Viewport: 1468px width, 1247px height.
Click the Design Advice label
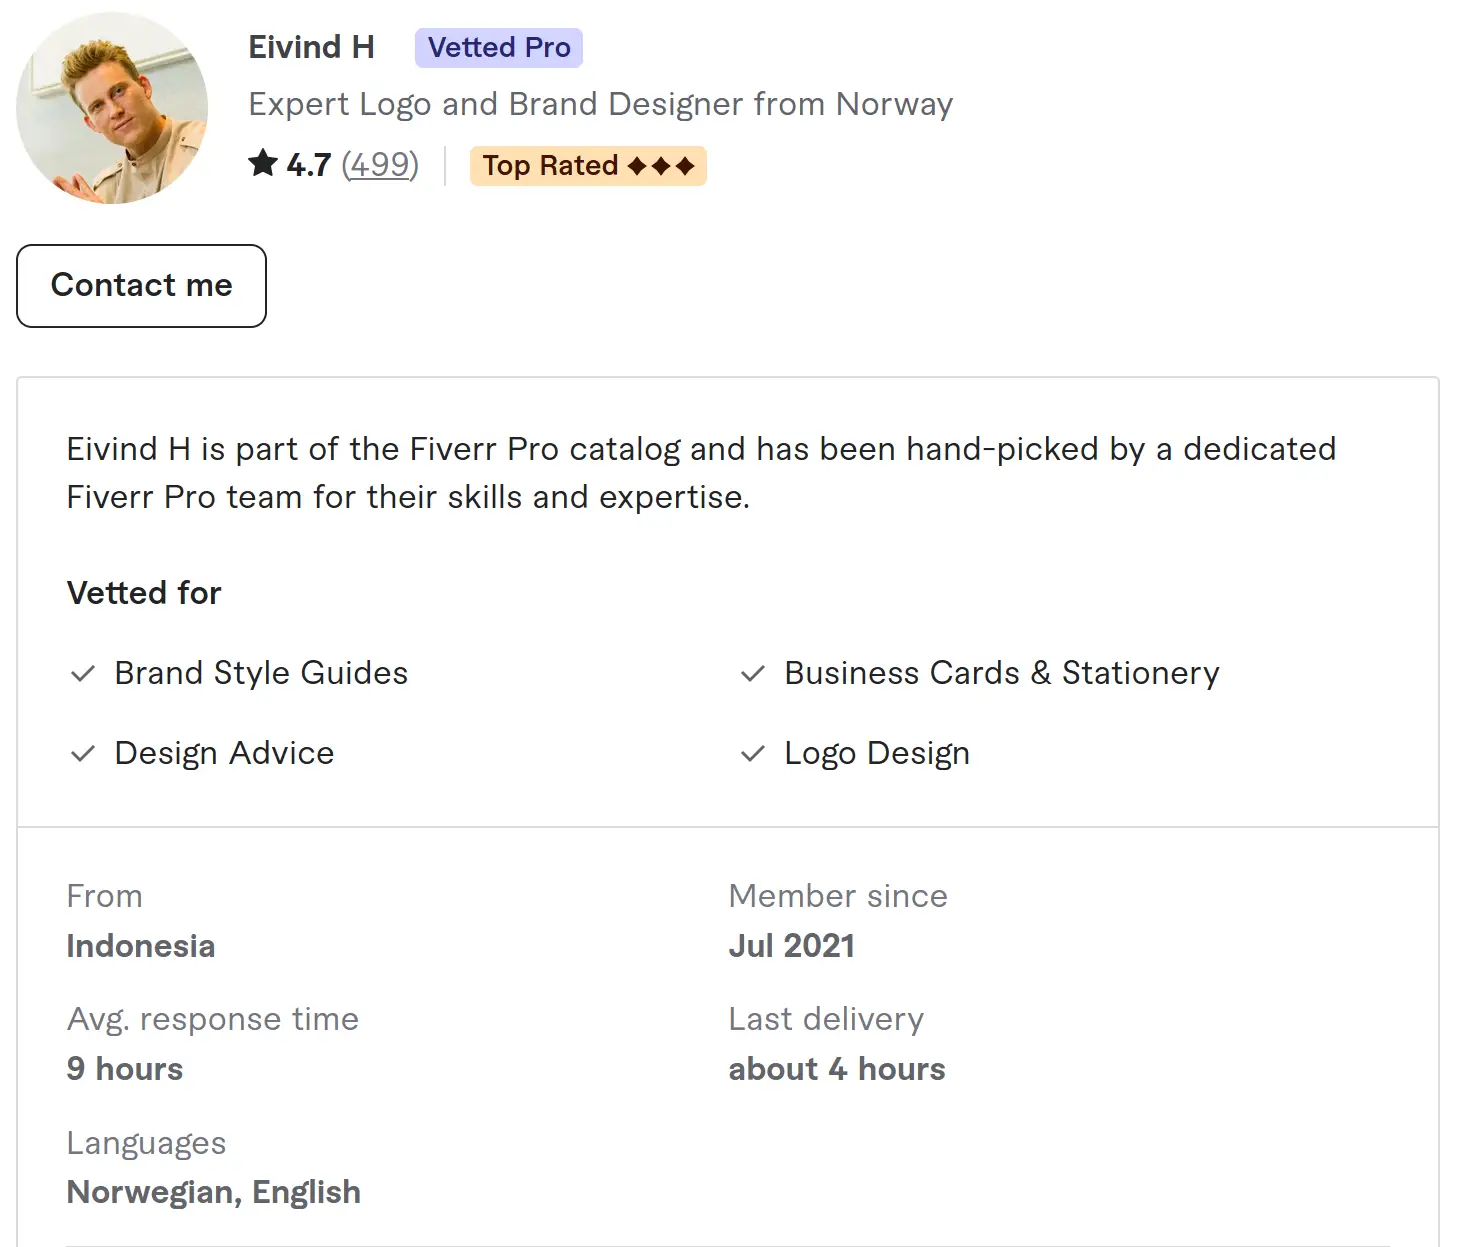click(x=224, y=754)
